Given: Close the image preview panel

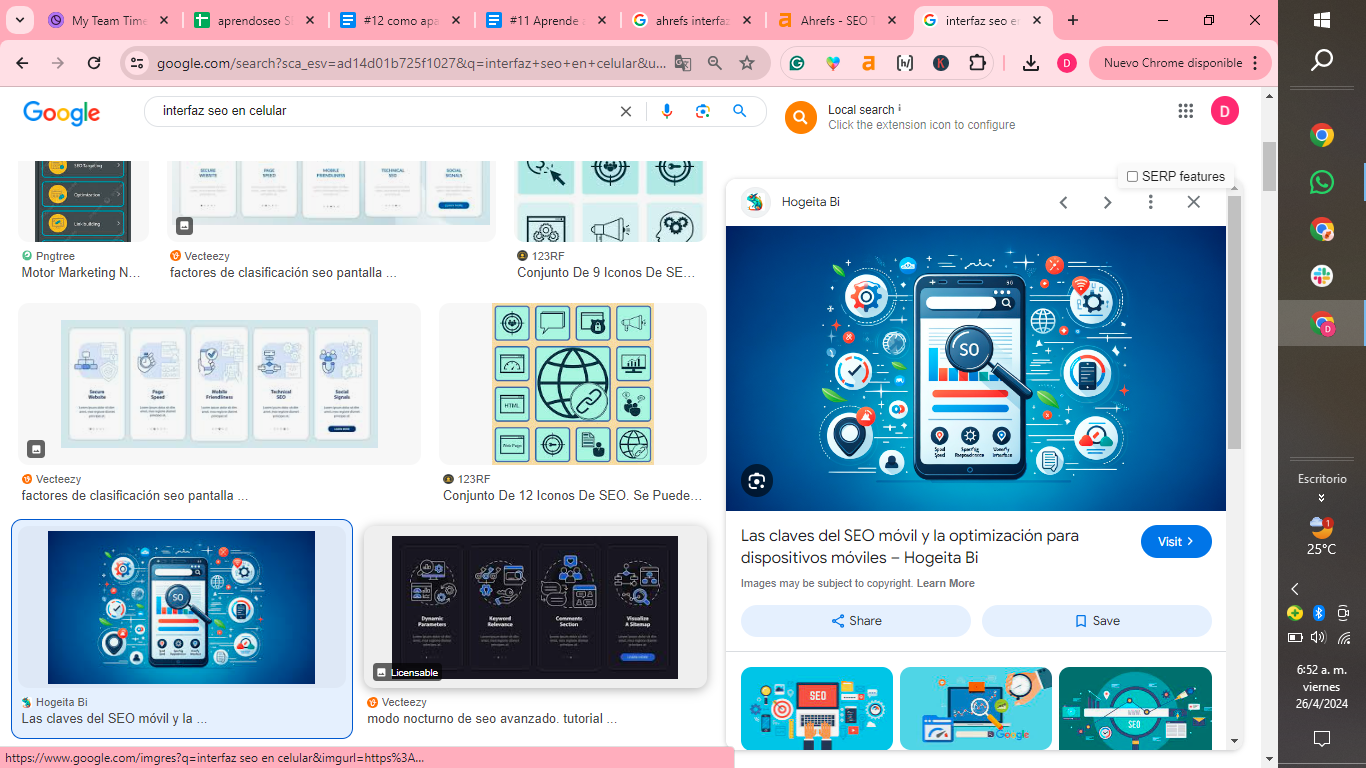Looking at the screenshot, I should click(1193, 202).
